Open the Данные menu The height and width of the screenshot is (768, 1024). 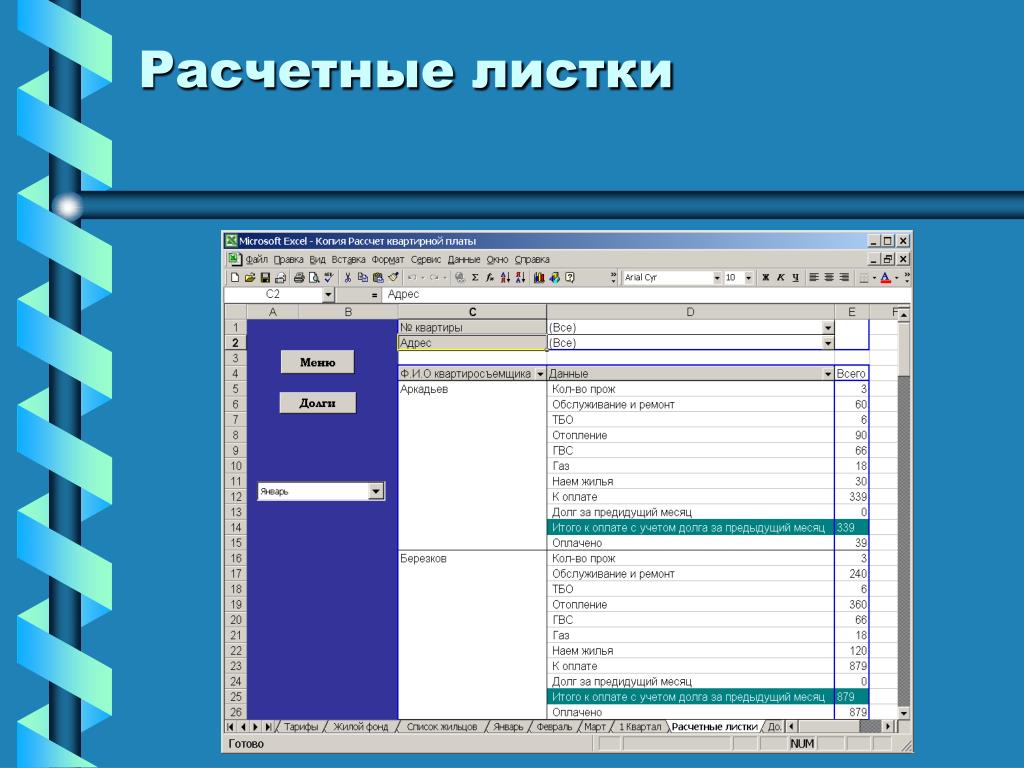click(464, 259)
